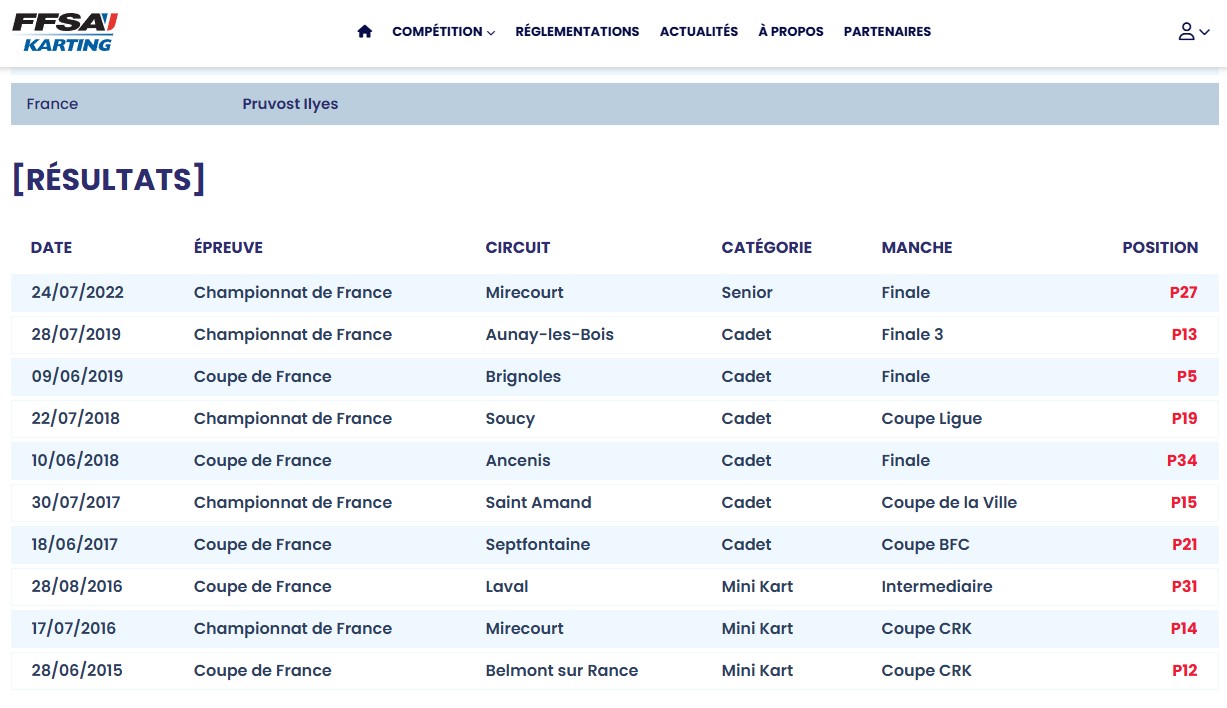Viewport: 1227px width, 708px height.
Task: Click the Date column header
Action: pos(51,248)
